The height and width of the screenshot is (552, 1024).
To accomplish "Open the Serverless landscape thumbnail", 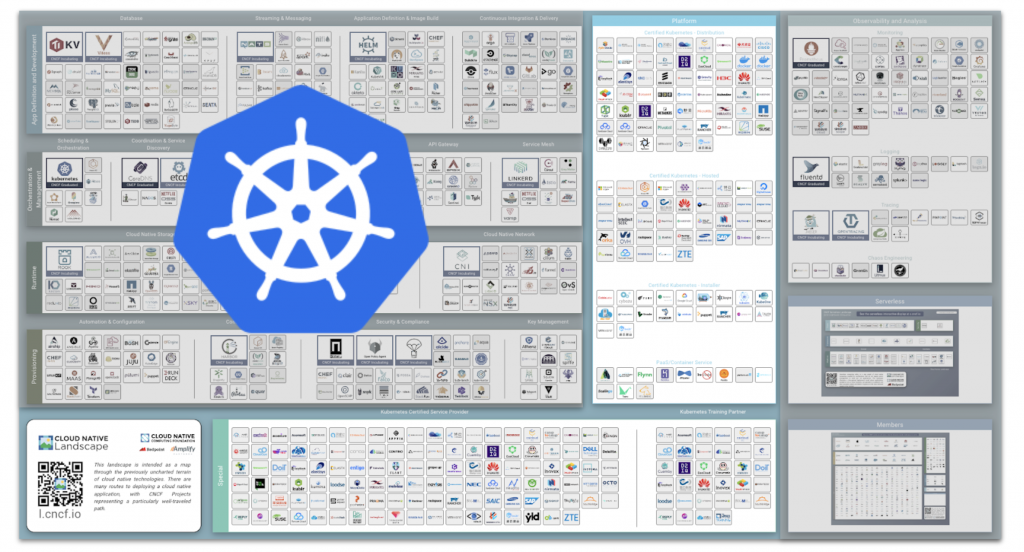I will [x=889, y=353].
